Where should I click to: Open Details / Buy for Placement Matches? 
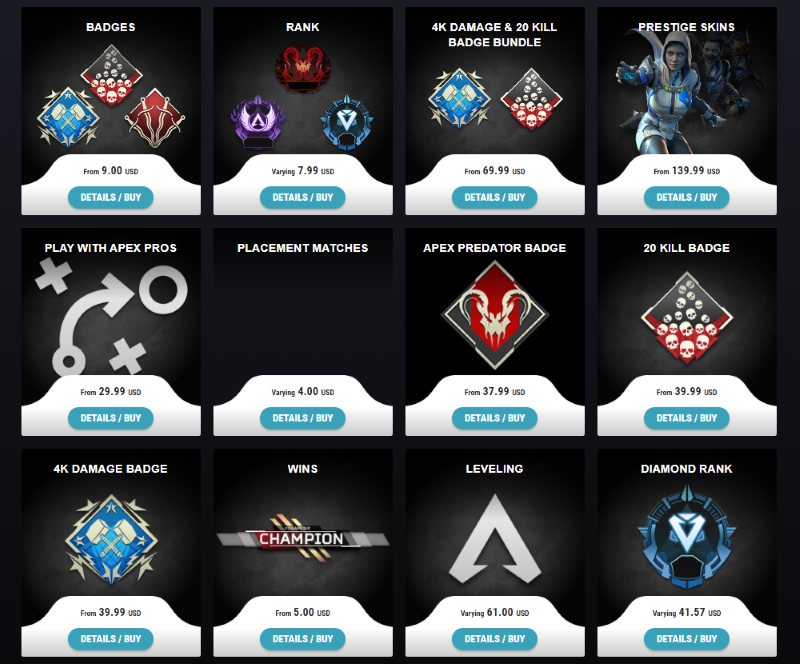tap(303, 419)
